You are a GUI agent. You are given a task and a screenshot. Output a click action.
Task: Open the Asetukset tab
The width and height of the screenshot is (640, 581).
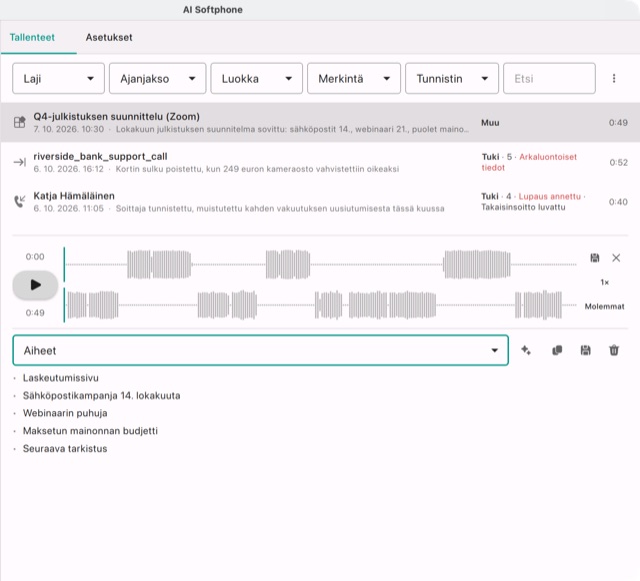click(109, 38)
